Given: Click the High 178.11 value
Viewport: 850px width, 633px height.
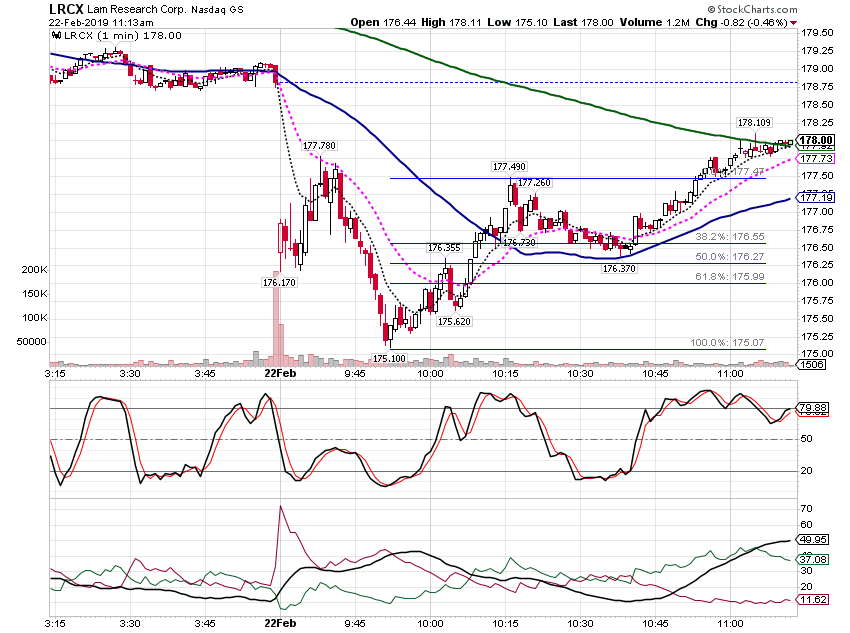Looking at the screenshot, I should click(x=451, y=22).
